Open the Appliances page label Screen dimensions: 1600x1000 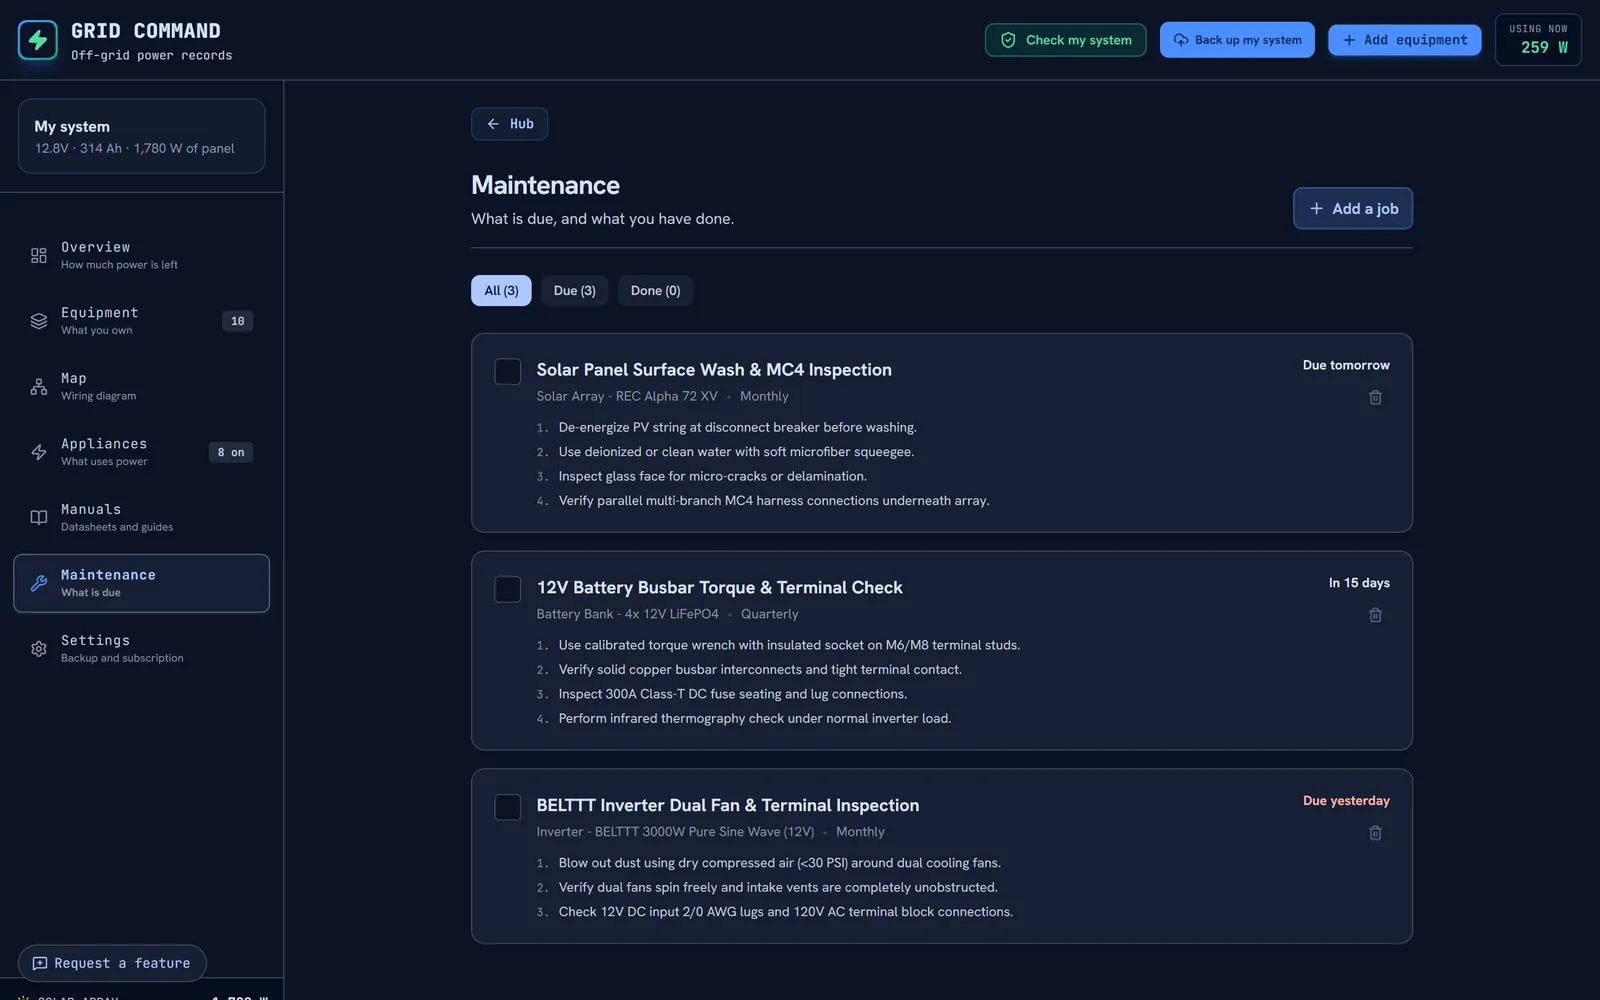pyautogui.click(x=104, y=444)
